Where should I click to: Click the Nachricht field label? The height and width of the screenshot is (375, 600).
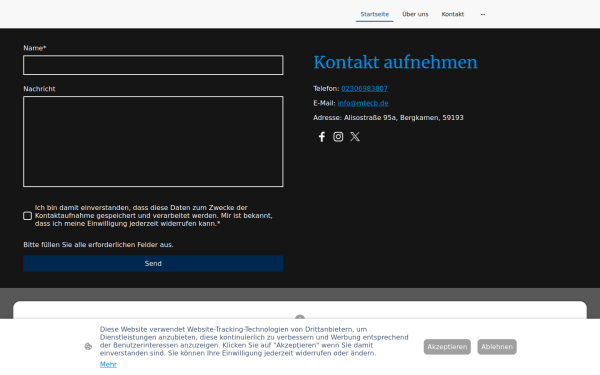[x=39, y=89]
